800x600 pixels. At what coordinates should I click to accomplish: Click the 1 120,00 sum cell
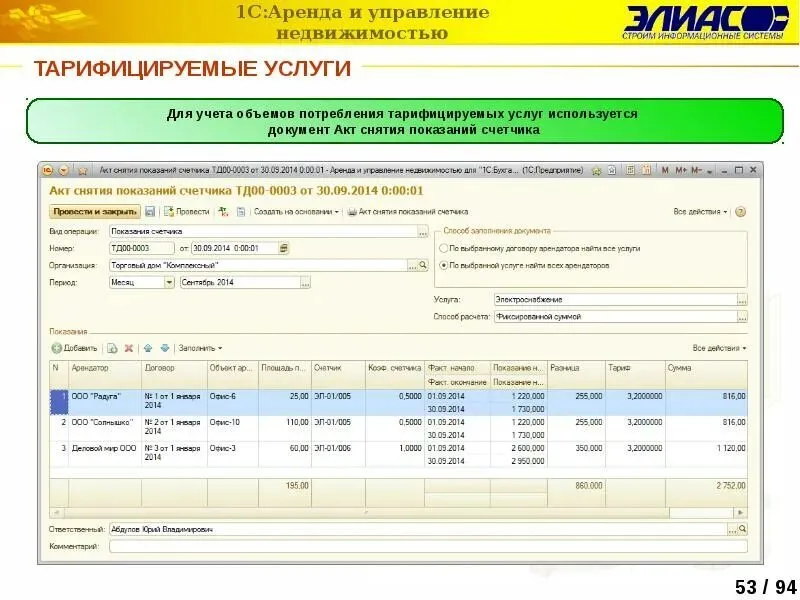click(x=707, y=455)
